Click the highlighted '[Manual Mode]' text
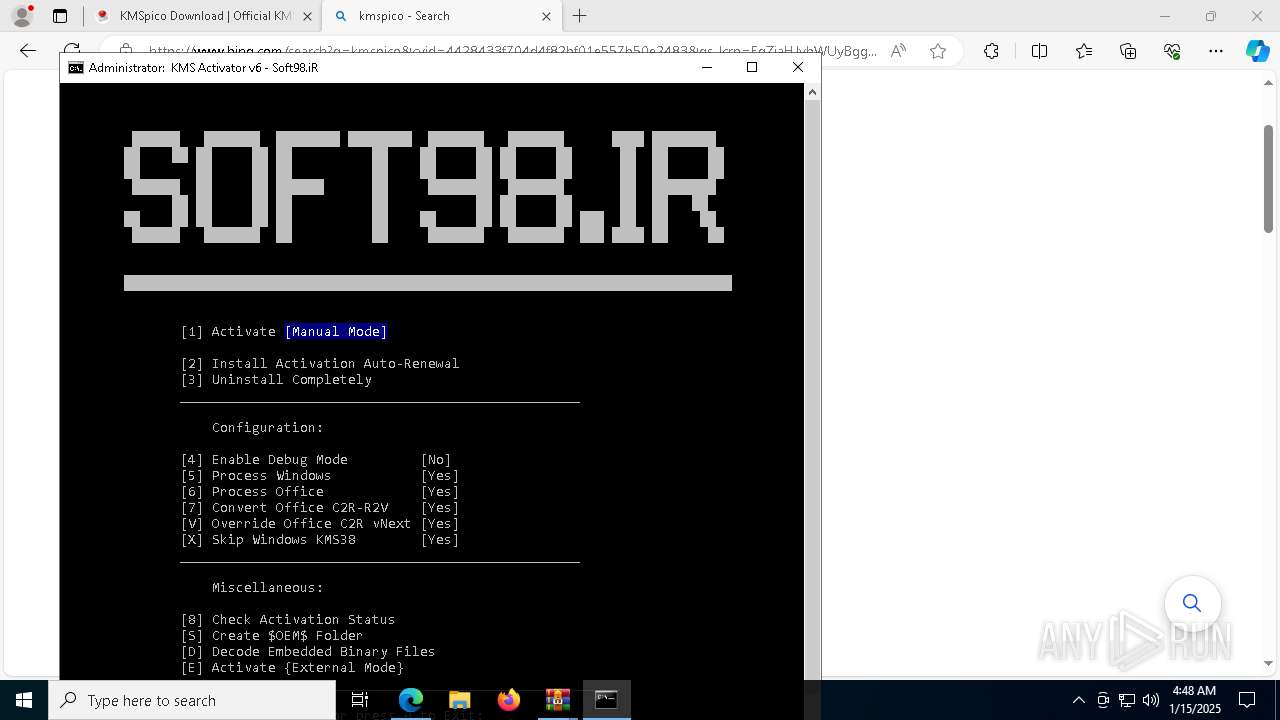The width and height of the screenshot is (1280, 720). pyautogui.click(x=336, y=332)
